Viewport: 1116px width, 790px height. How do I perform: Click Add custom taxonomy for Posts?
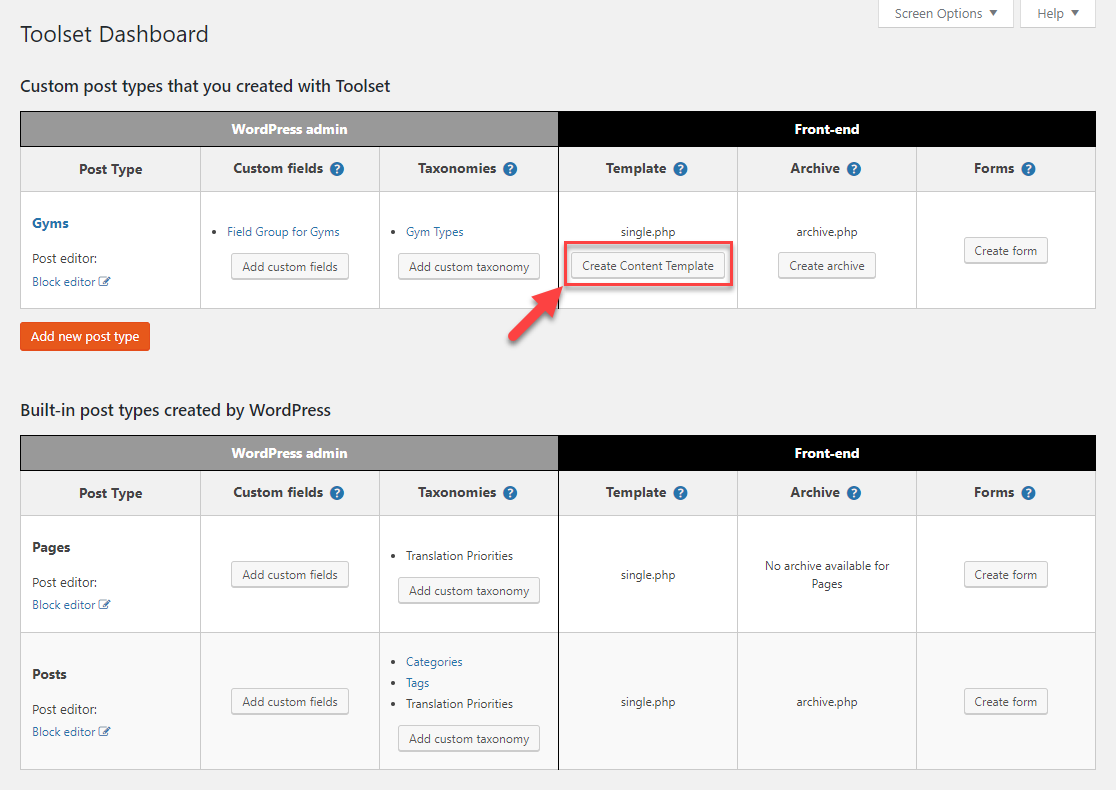click(469, 739)
